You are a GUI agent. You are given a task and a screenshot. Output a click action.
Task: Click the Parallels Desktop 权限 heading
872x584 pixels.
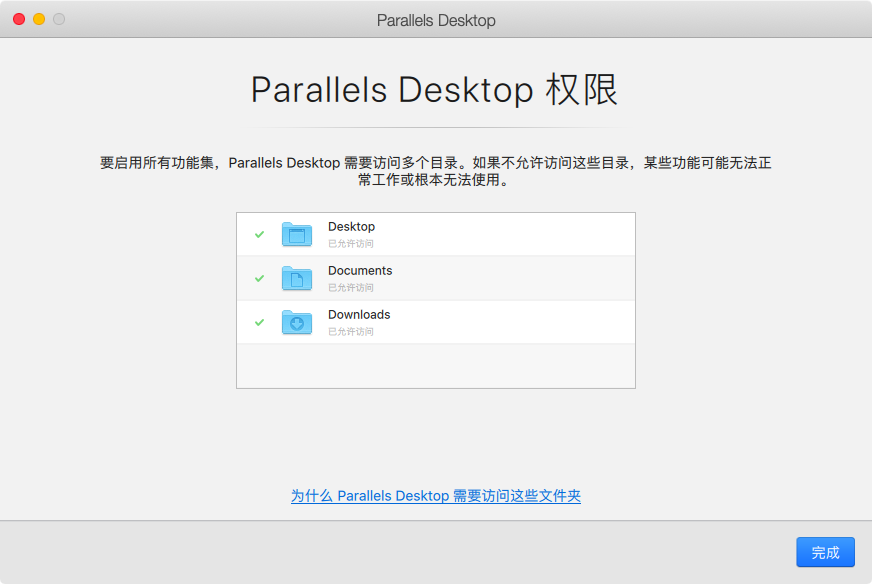tap(435, 90)
